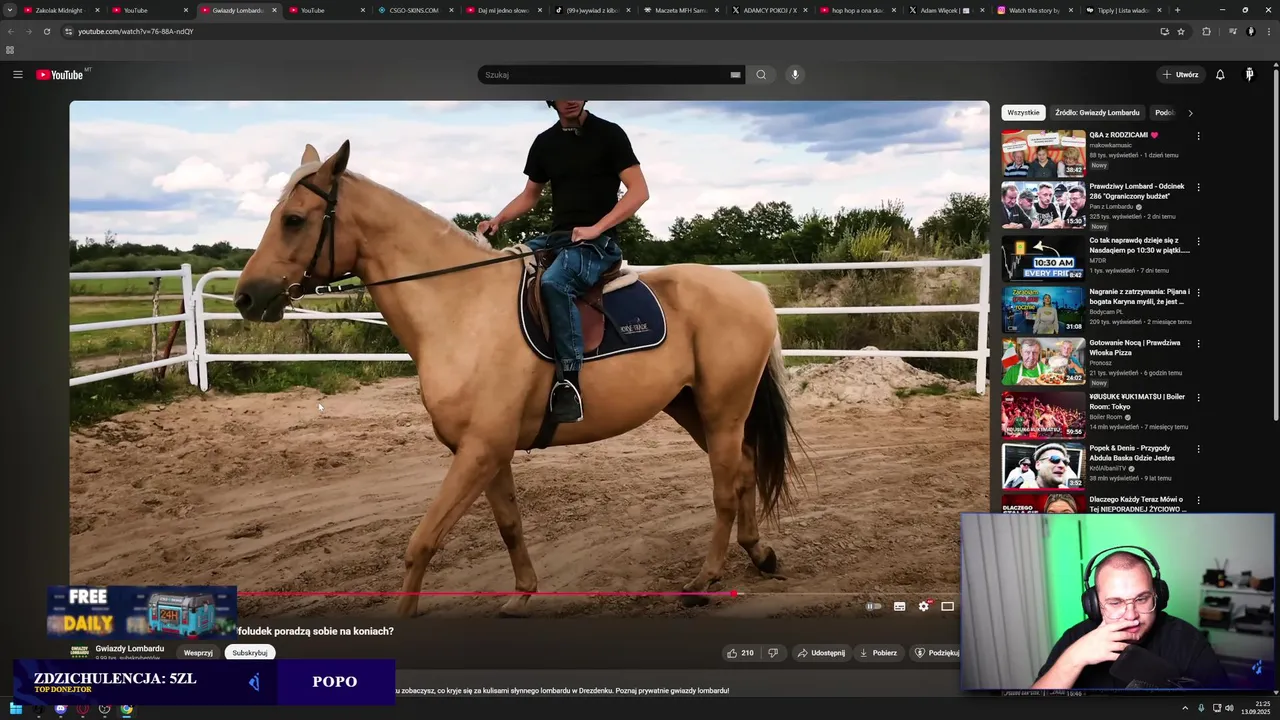Click the Podziękuj thanks button
This screenshot has width=1280, height=720.
pos(936,653)
